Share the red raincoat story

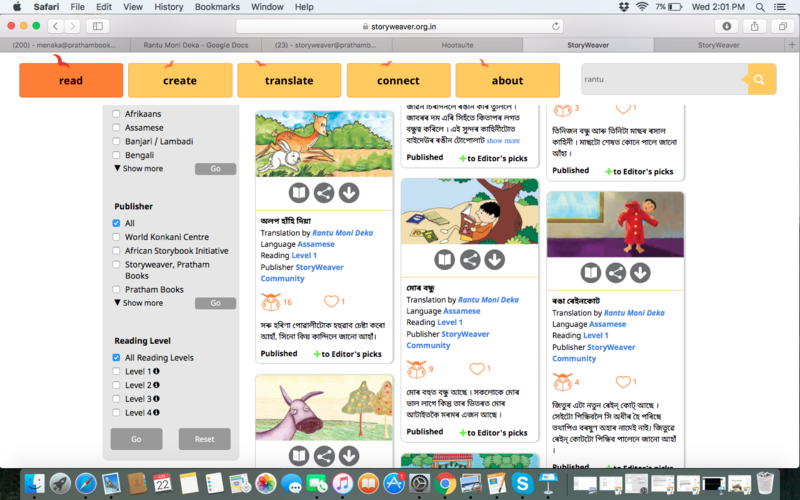[616, 273]
